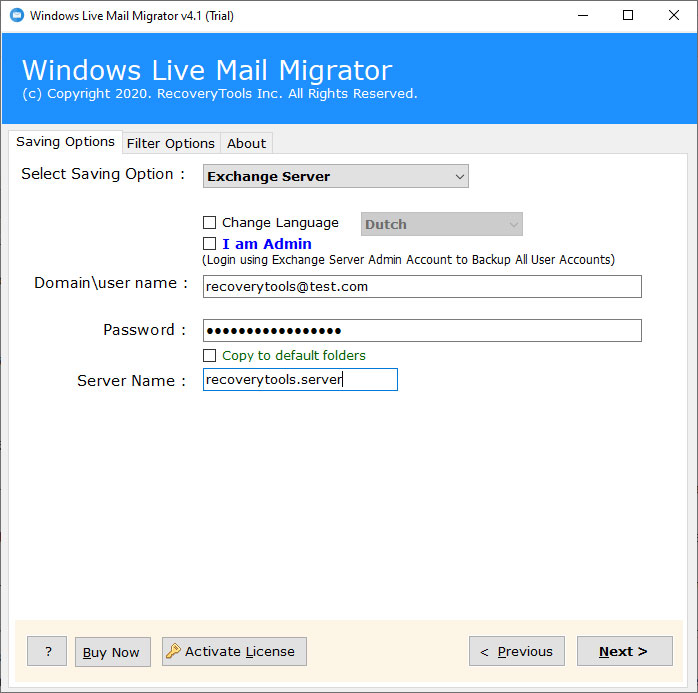Viewport: 698px width, 693px height.
Task: Proceed with the Next button
Action: tap(625, 651)
